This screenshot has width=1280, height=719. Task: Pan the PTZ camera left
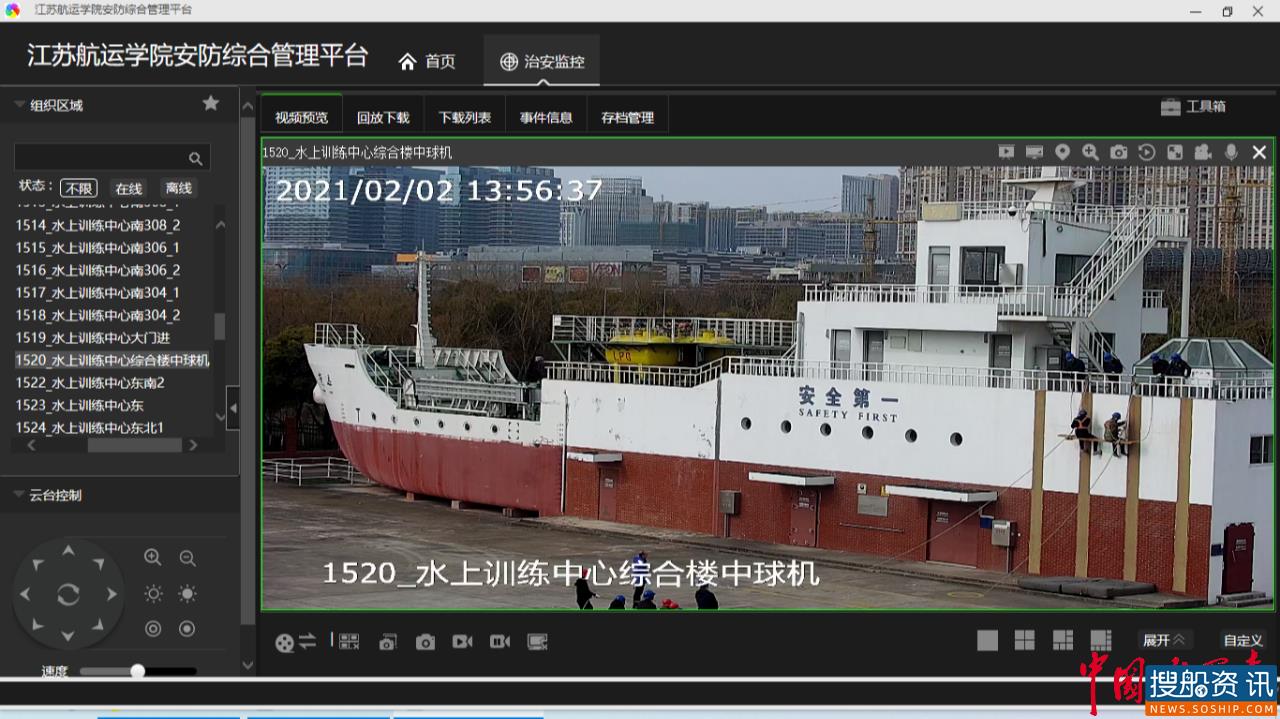pyautogui.click(x=24, y=594)
